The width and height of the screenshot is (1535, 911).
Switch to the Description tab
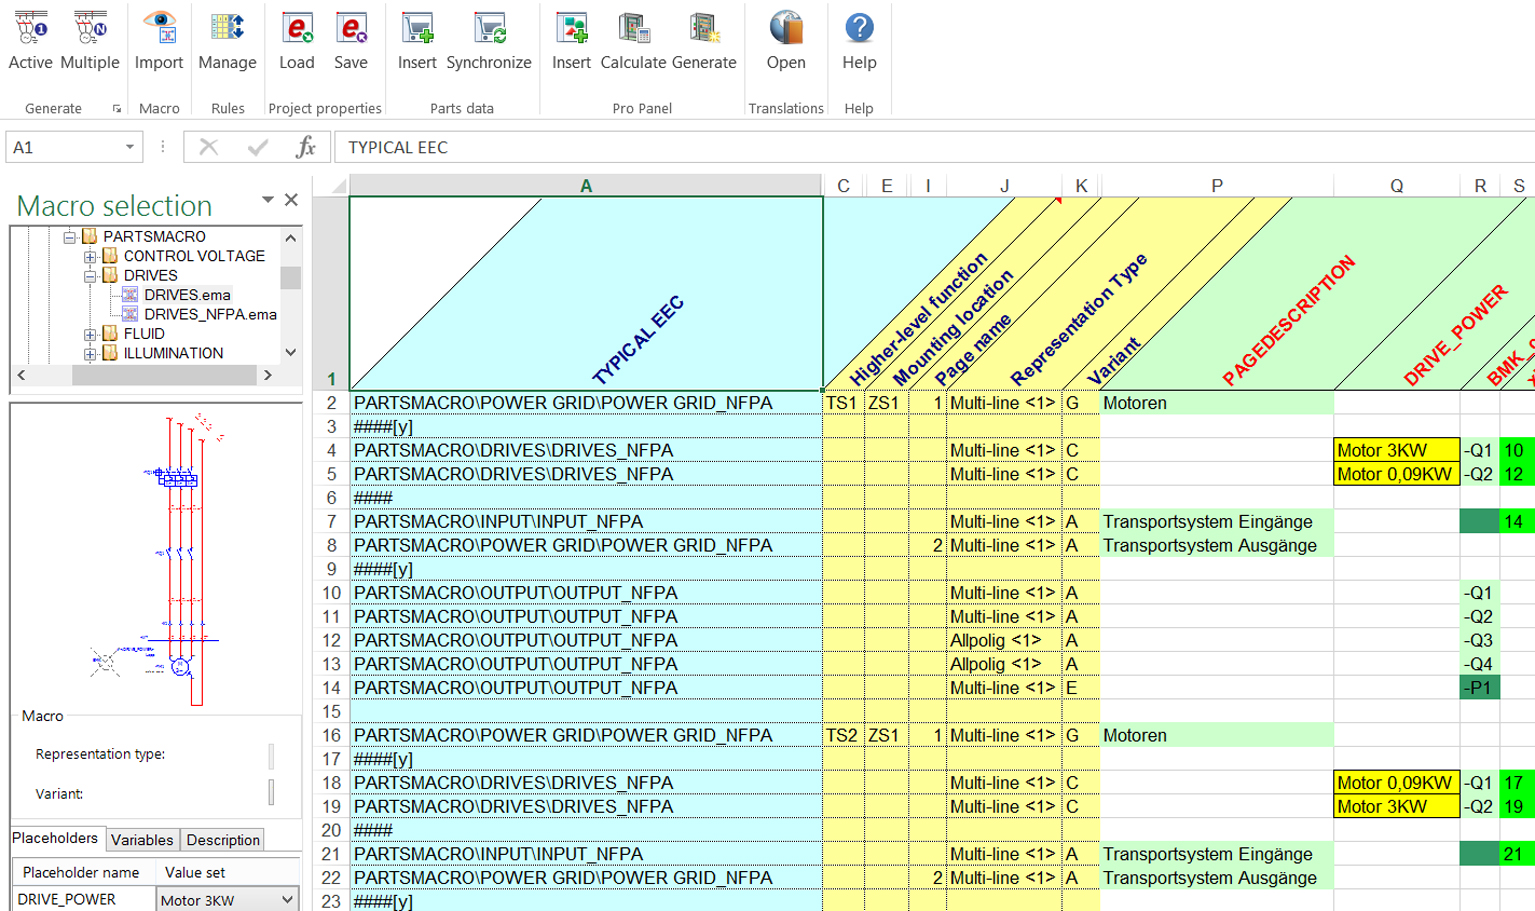pyautogui.click(x=223, y=840)
